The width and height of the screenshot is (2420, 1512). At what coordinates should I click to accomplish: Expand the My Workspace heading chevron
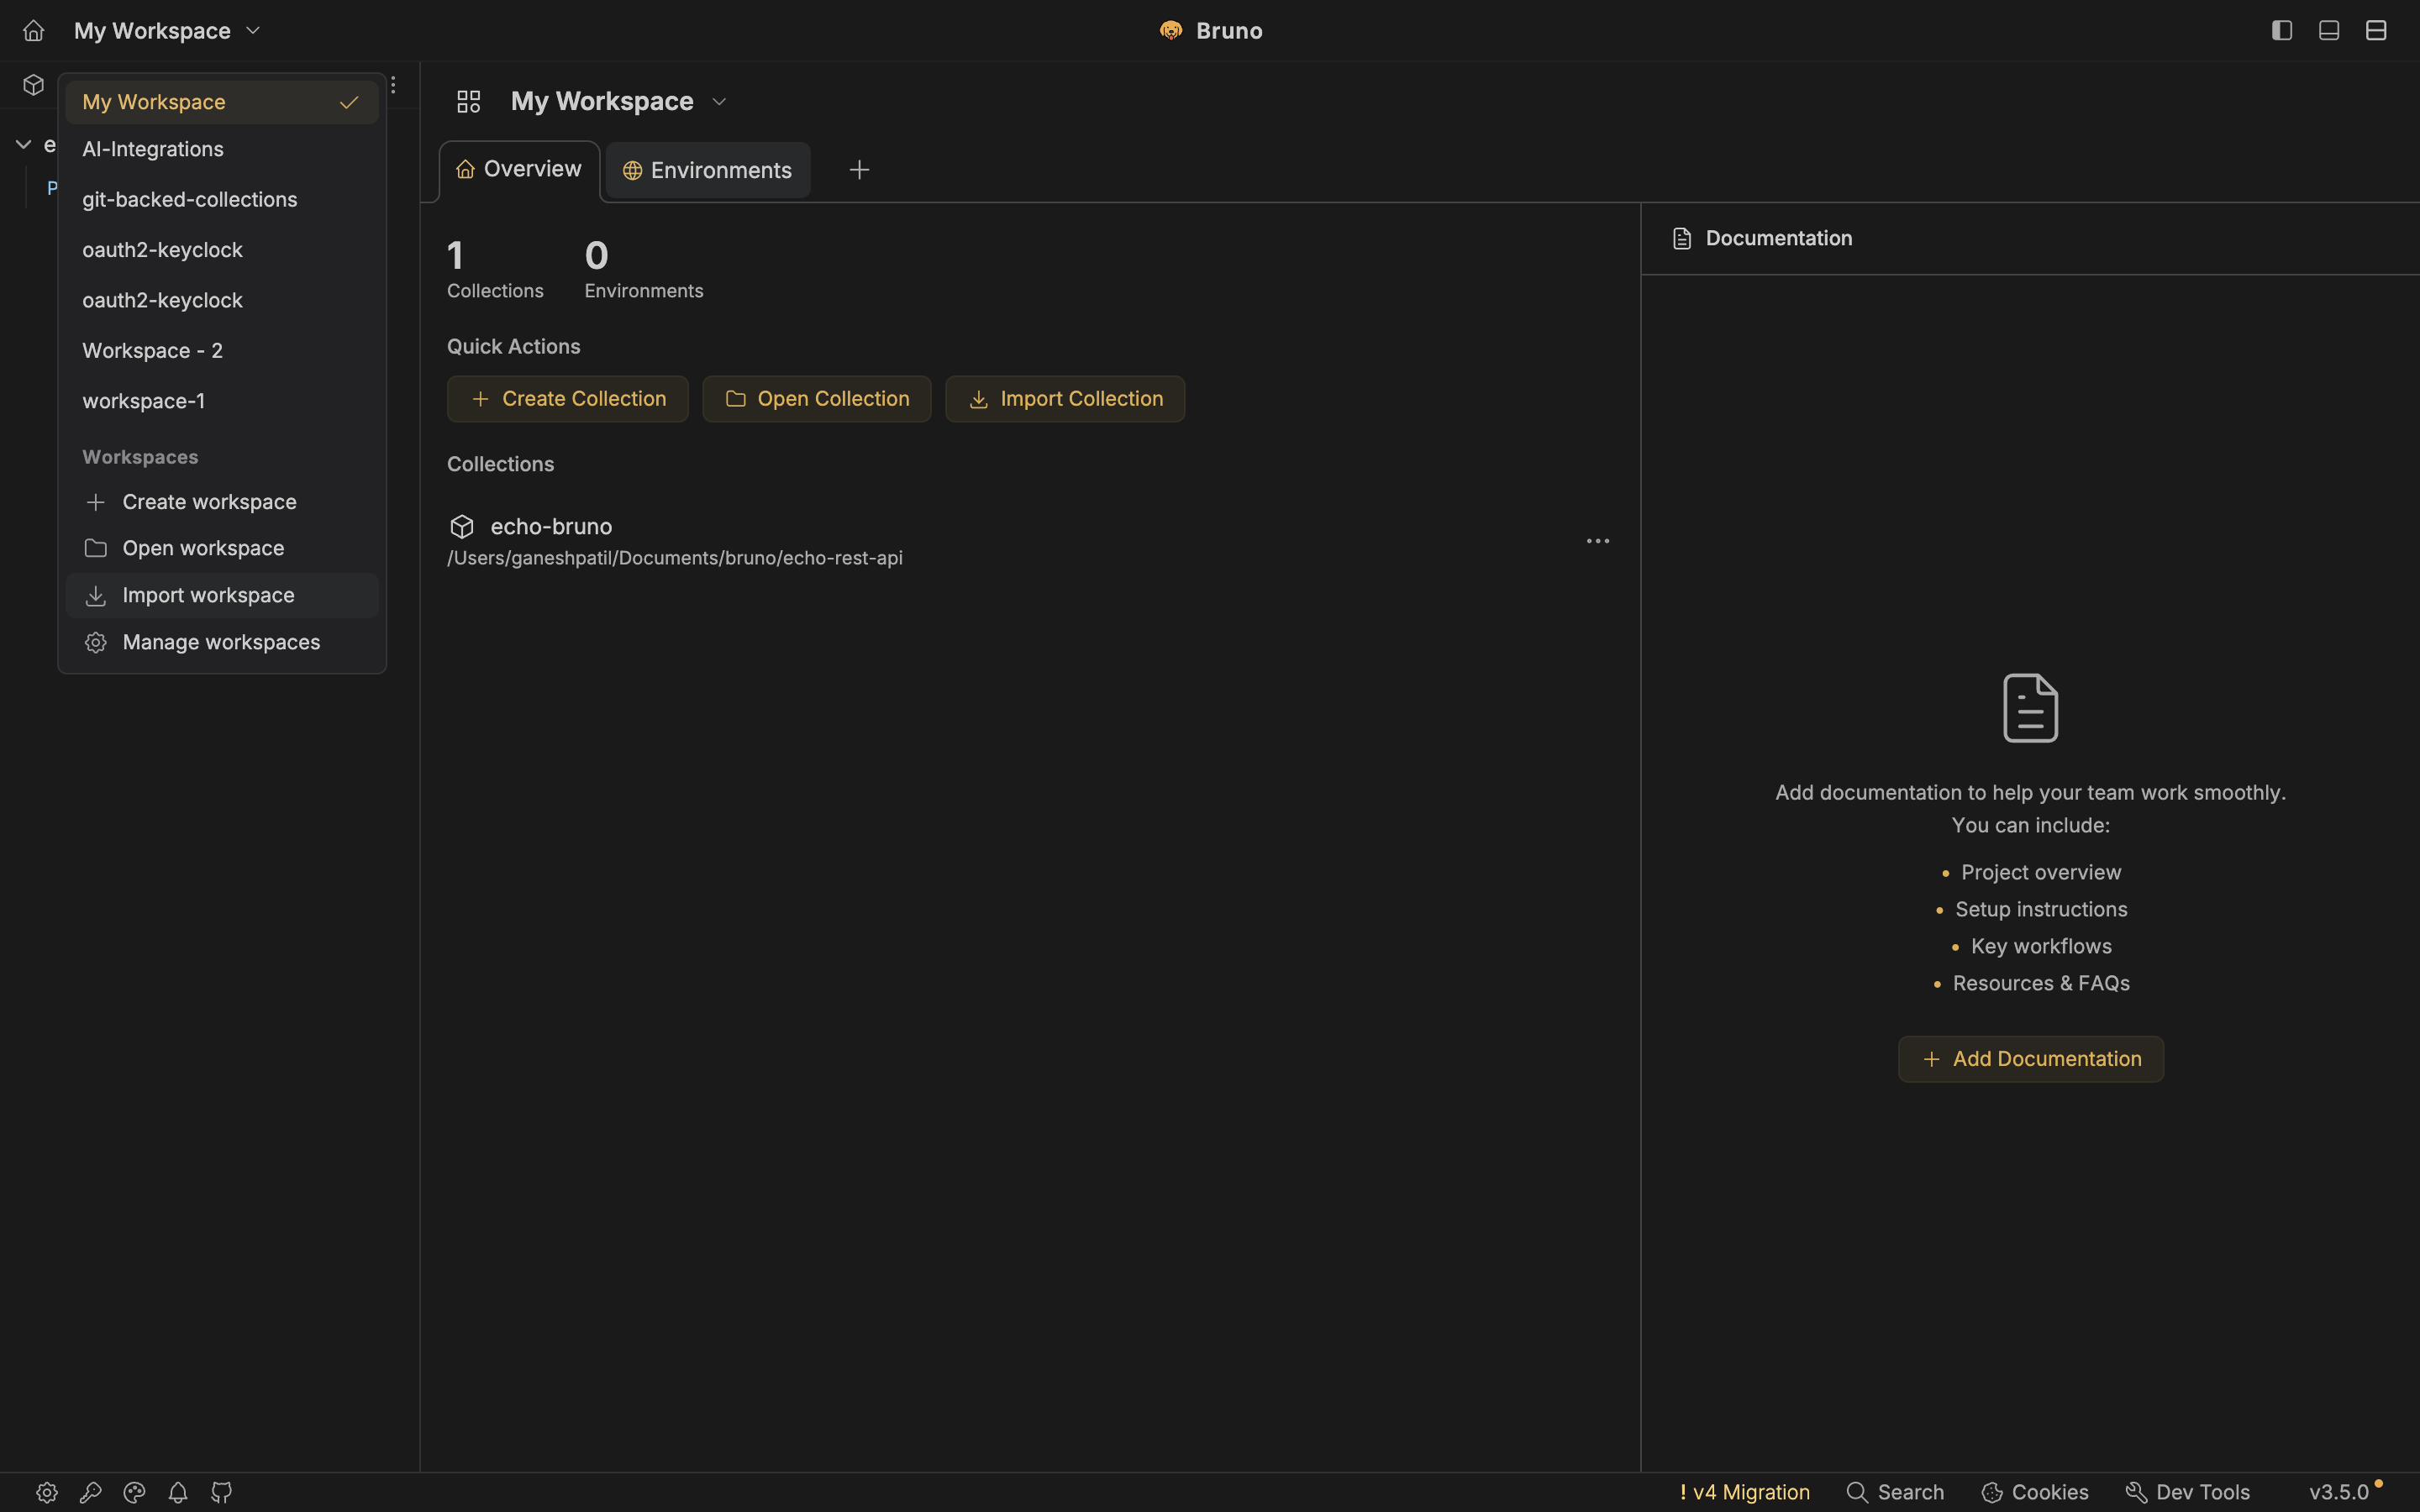[x=719, y=102]
